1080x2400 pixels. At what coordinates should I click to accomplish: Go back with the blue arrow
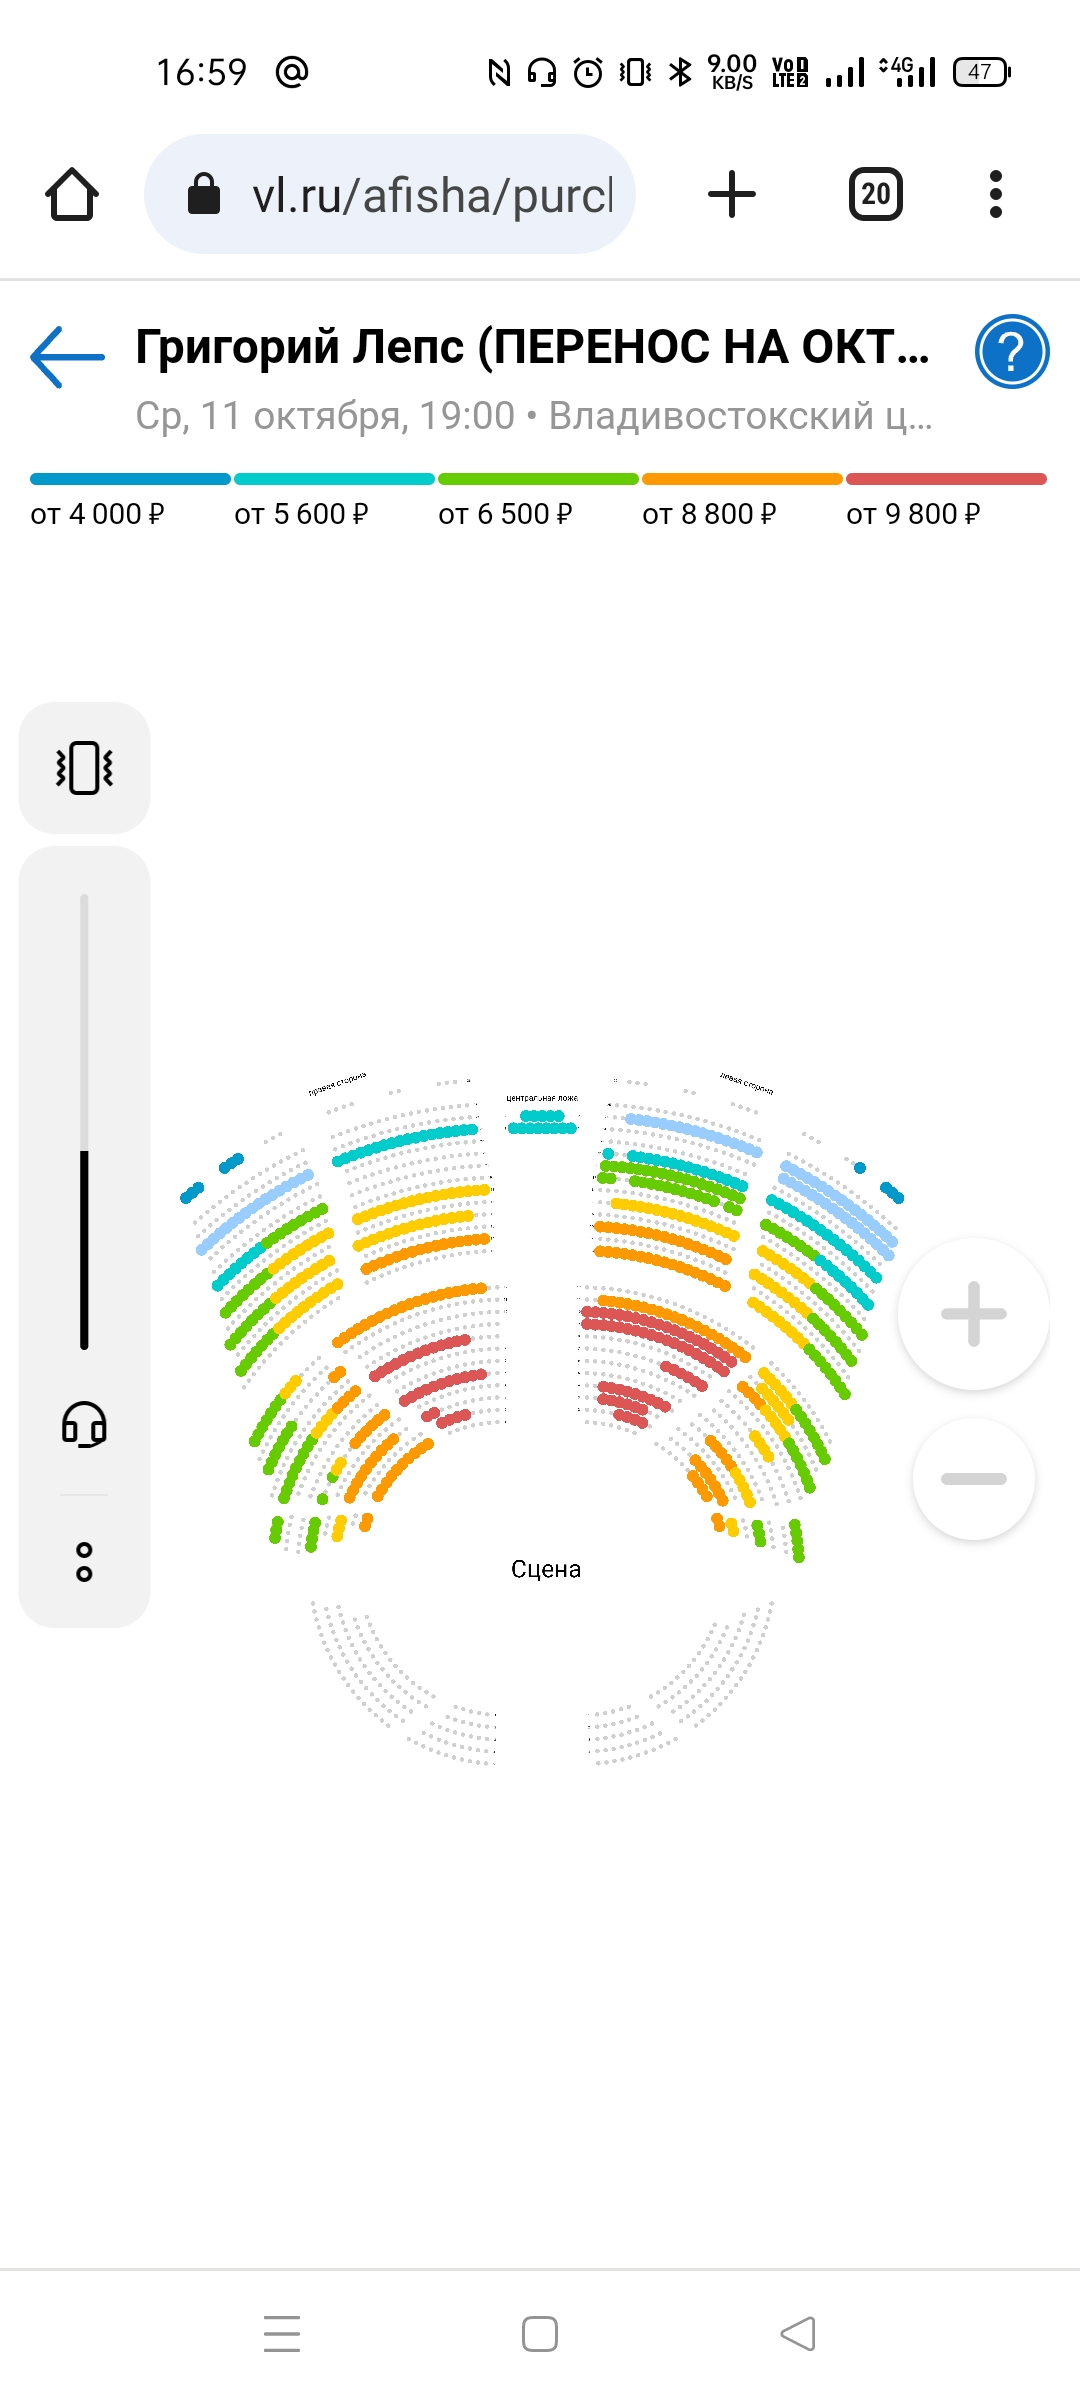(67, 356)
